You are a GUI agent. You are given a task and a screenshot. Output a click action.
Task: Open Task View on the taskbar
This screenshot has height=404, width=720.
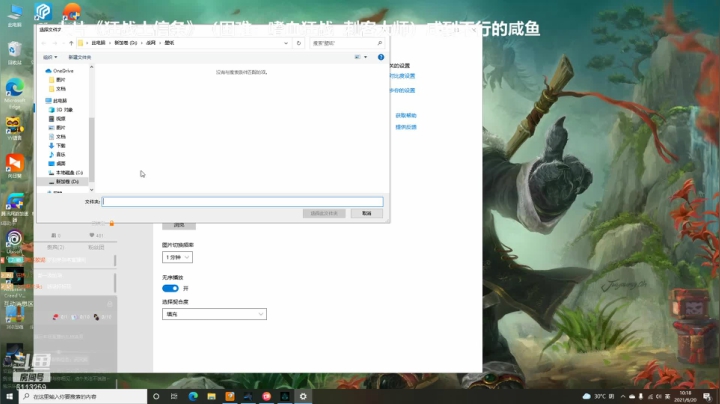[174, 396]
